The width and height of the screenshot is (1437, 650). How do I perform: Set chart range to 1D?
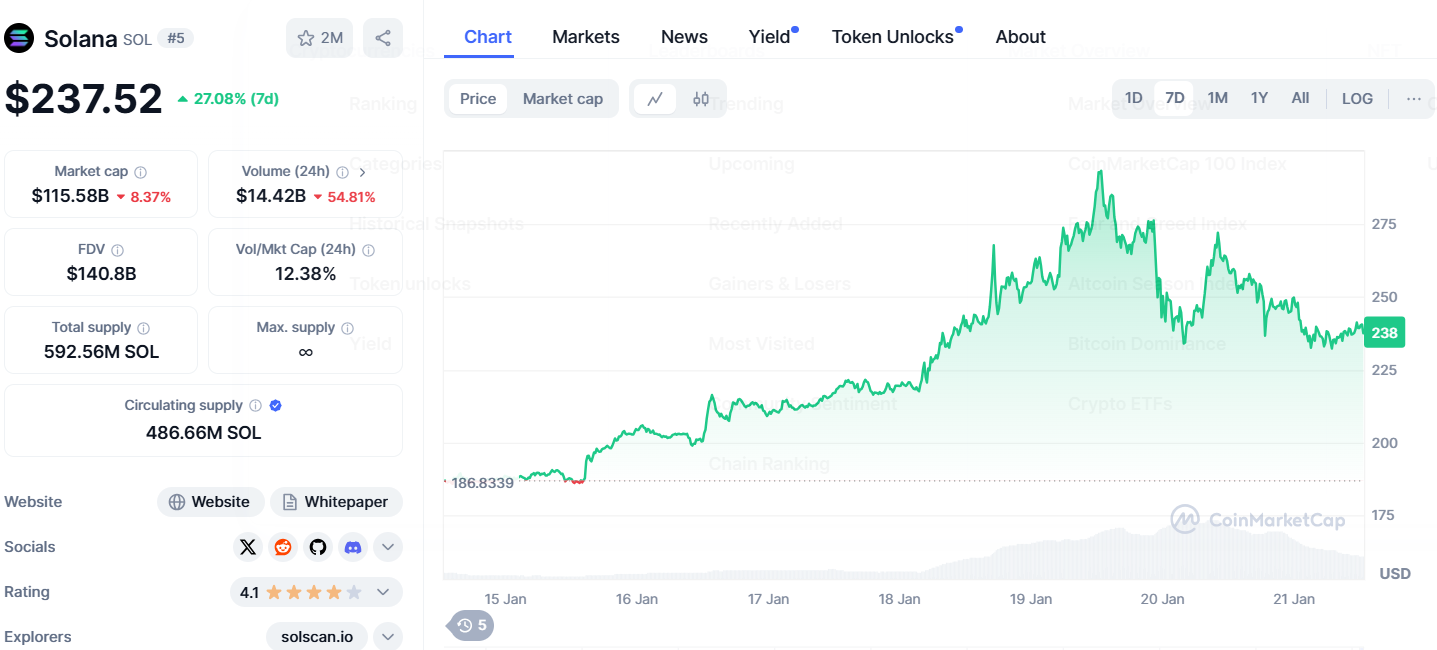pyautogui.click(x=1133, y=98)
